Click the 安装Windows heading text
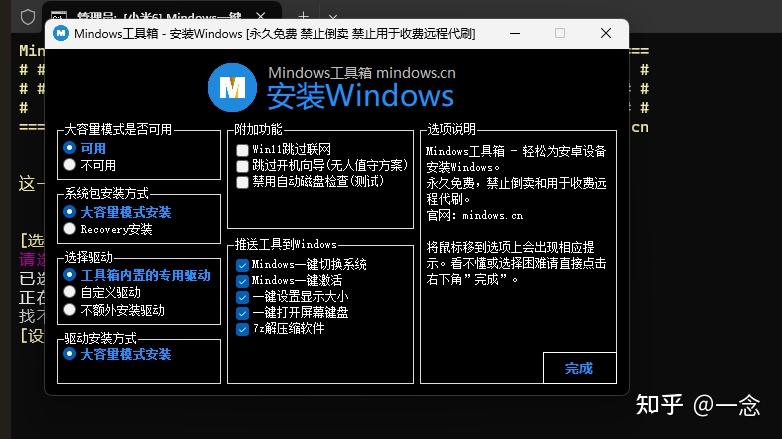Viewport: 782px width, 439px height. point(360,96)
